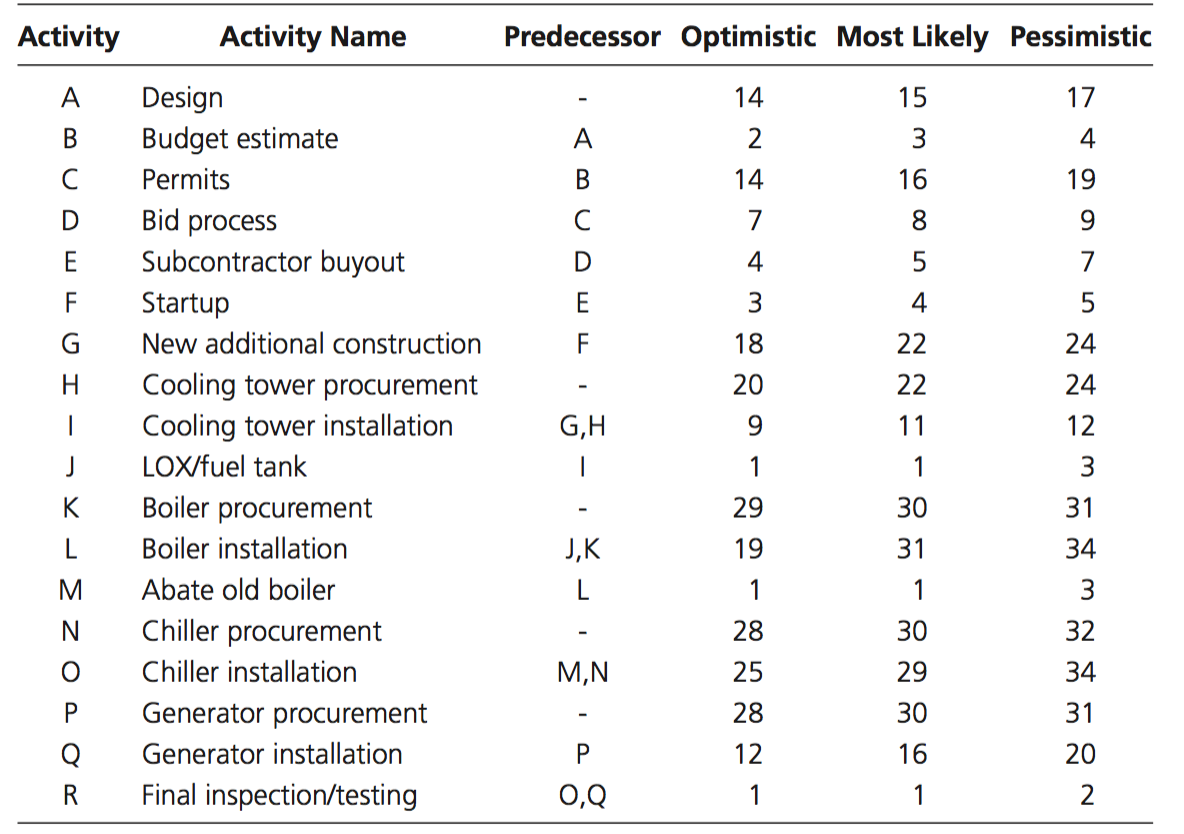The height and width of the screenshot is (834, 1184).
Task: Click the Final inspection/testing cell
Action: [x=279, y=795]
